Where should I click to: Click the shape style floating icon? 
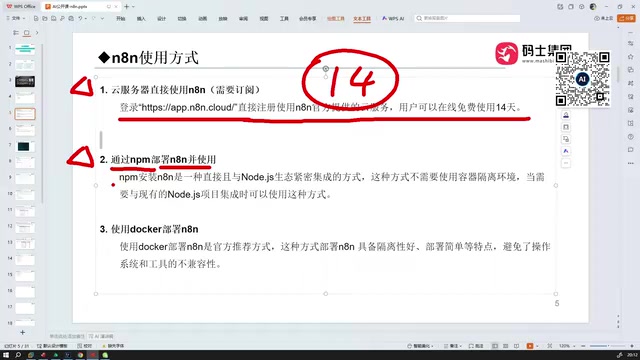566,115
